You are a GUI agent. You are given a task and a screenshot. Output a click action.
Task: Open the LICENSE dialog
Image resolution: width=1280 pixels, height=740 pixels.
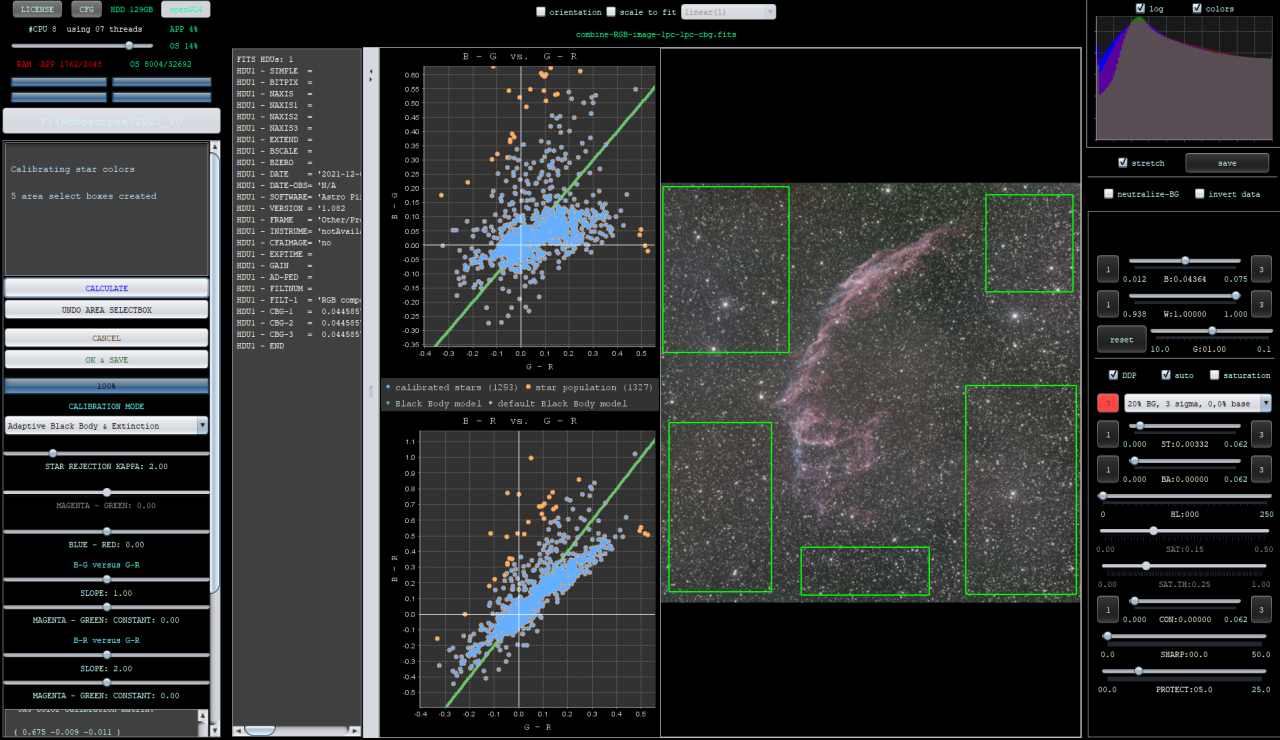(38, 9)
